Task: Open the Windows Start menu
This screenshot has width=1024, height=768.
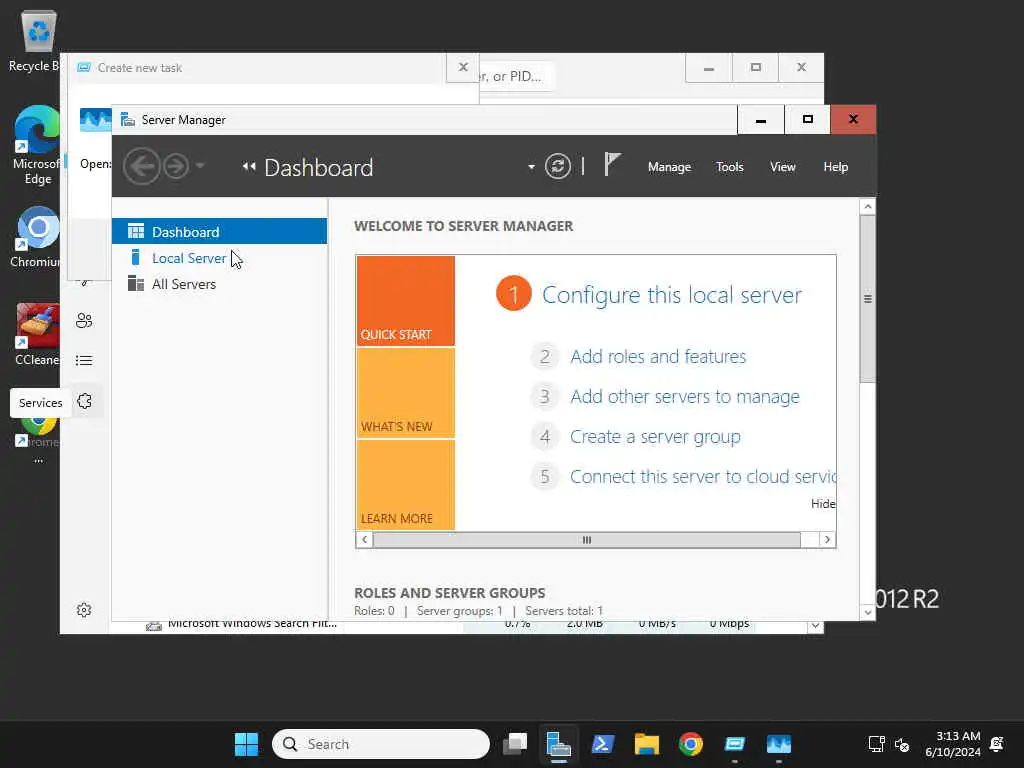Action: tap(246, 744)
